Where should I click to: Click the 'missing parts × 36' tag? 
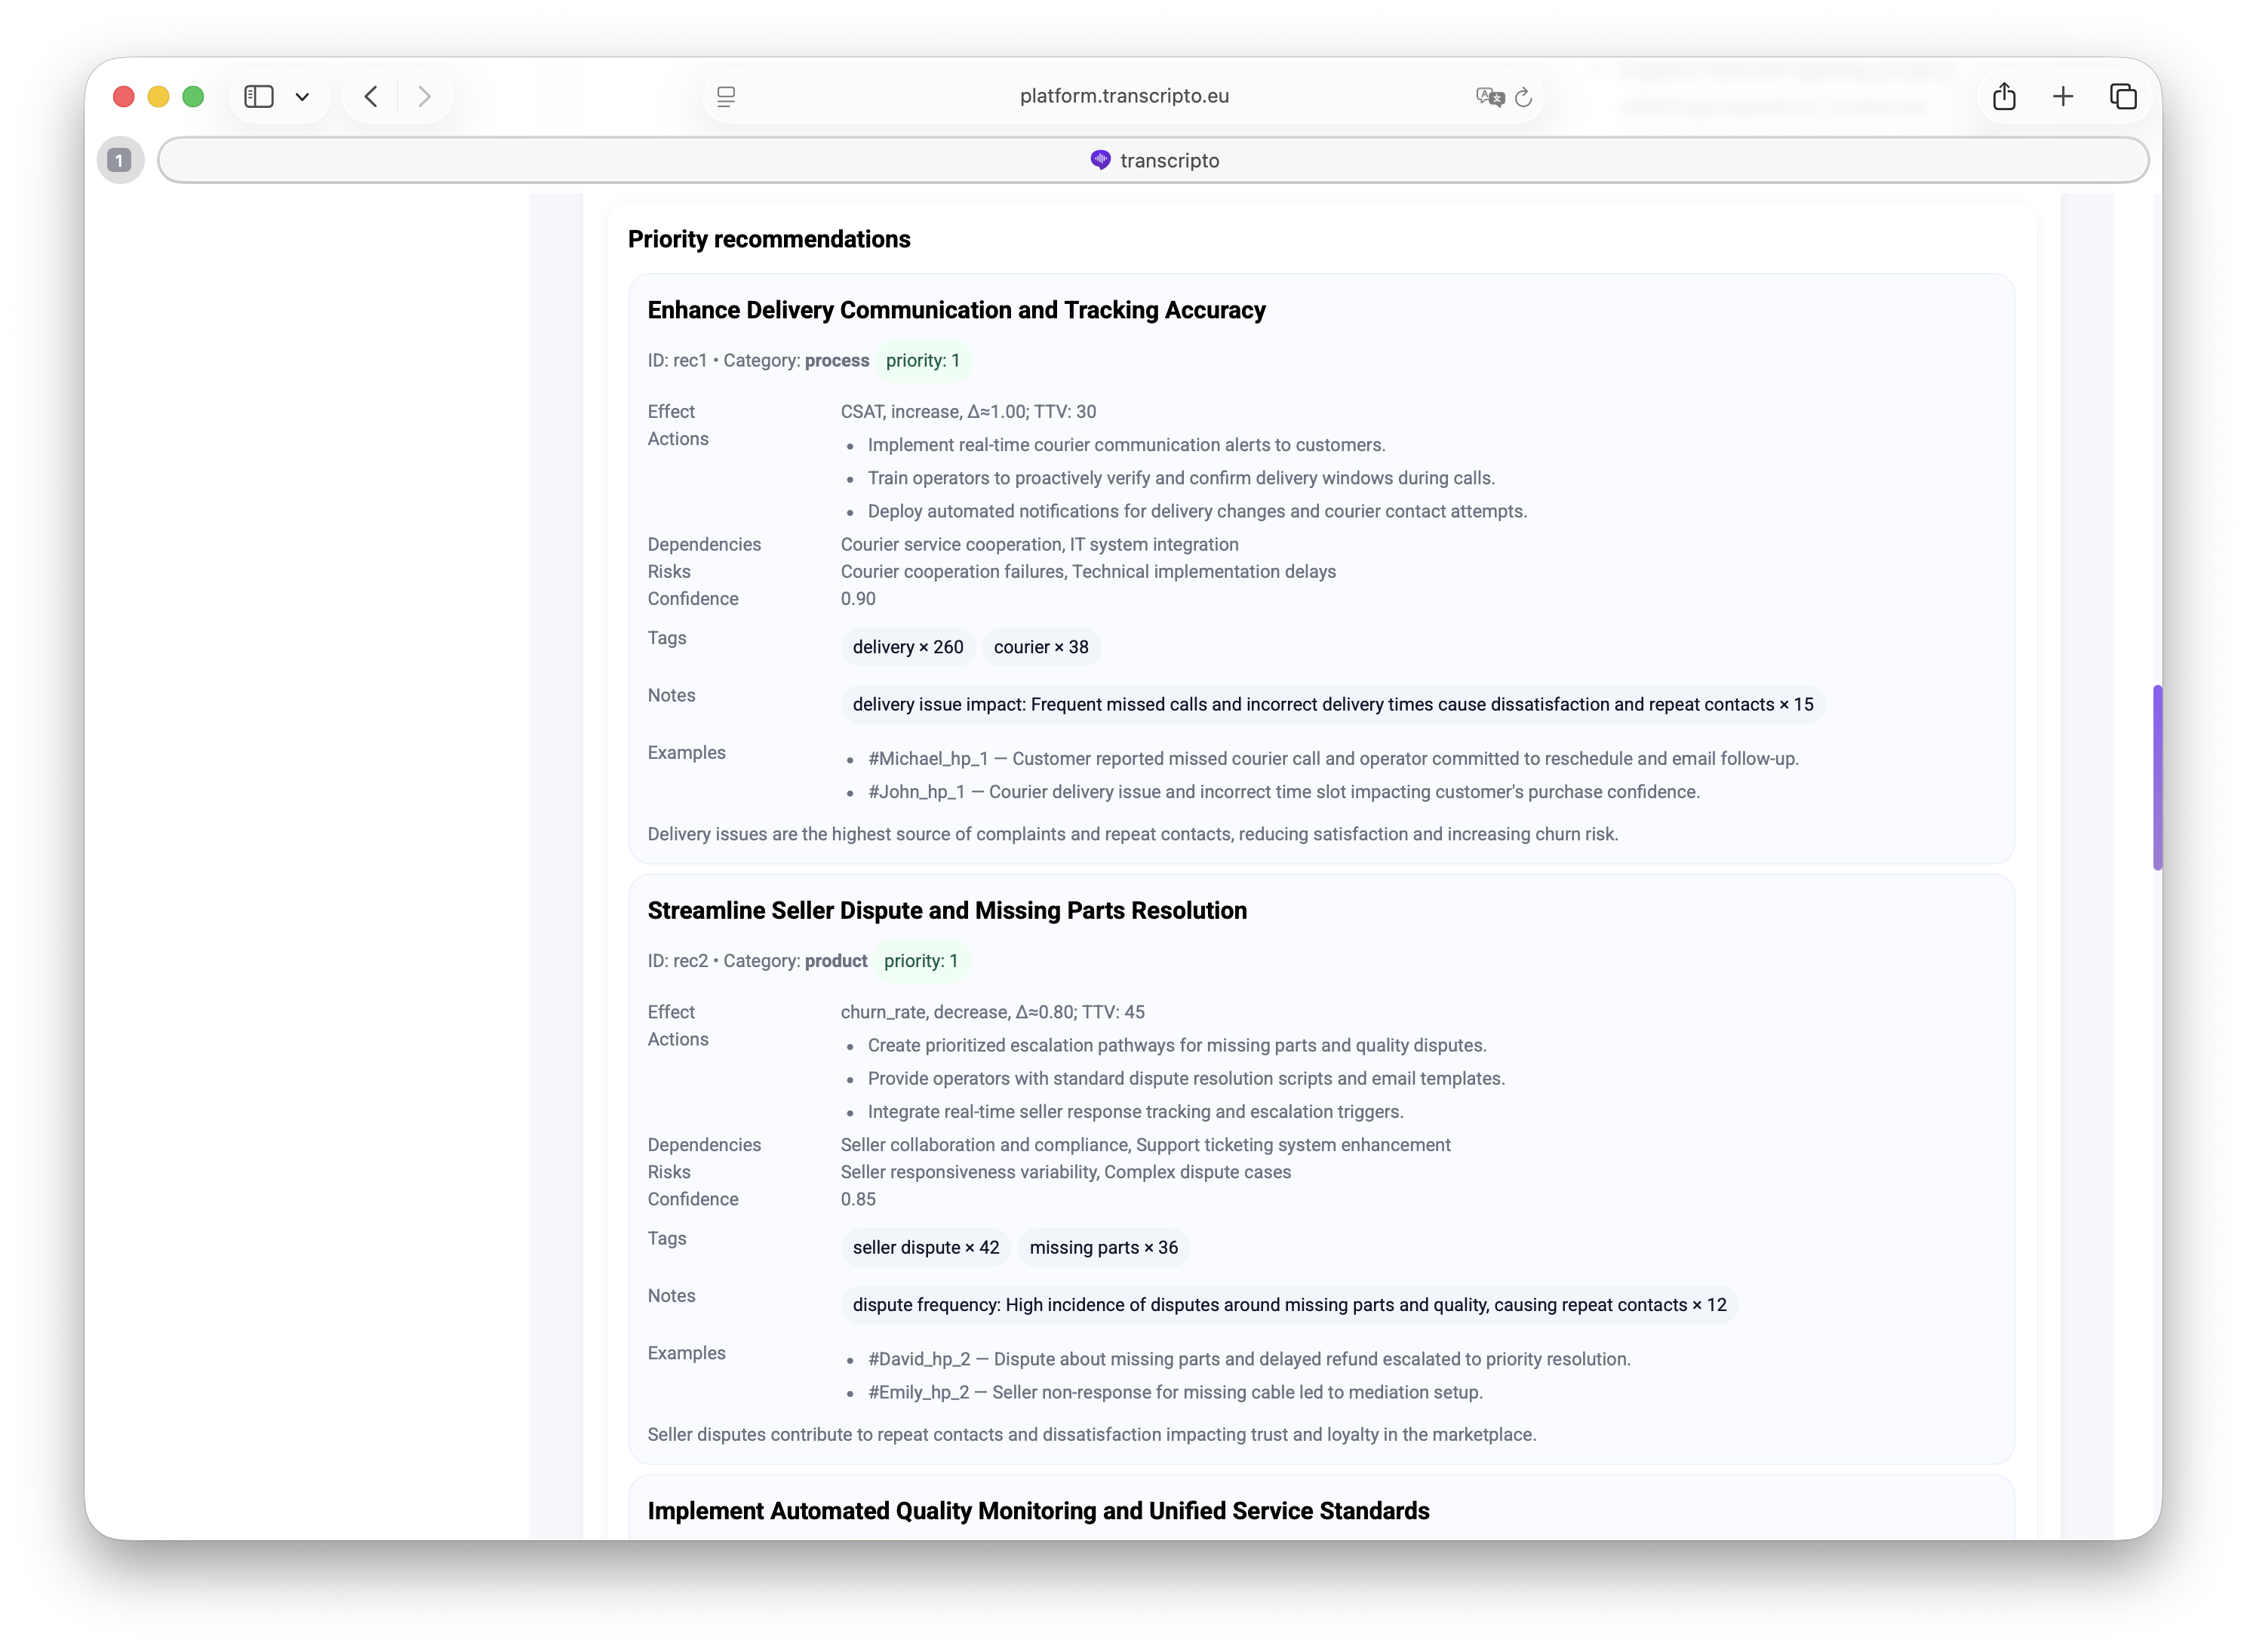[1103, 1247]
